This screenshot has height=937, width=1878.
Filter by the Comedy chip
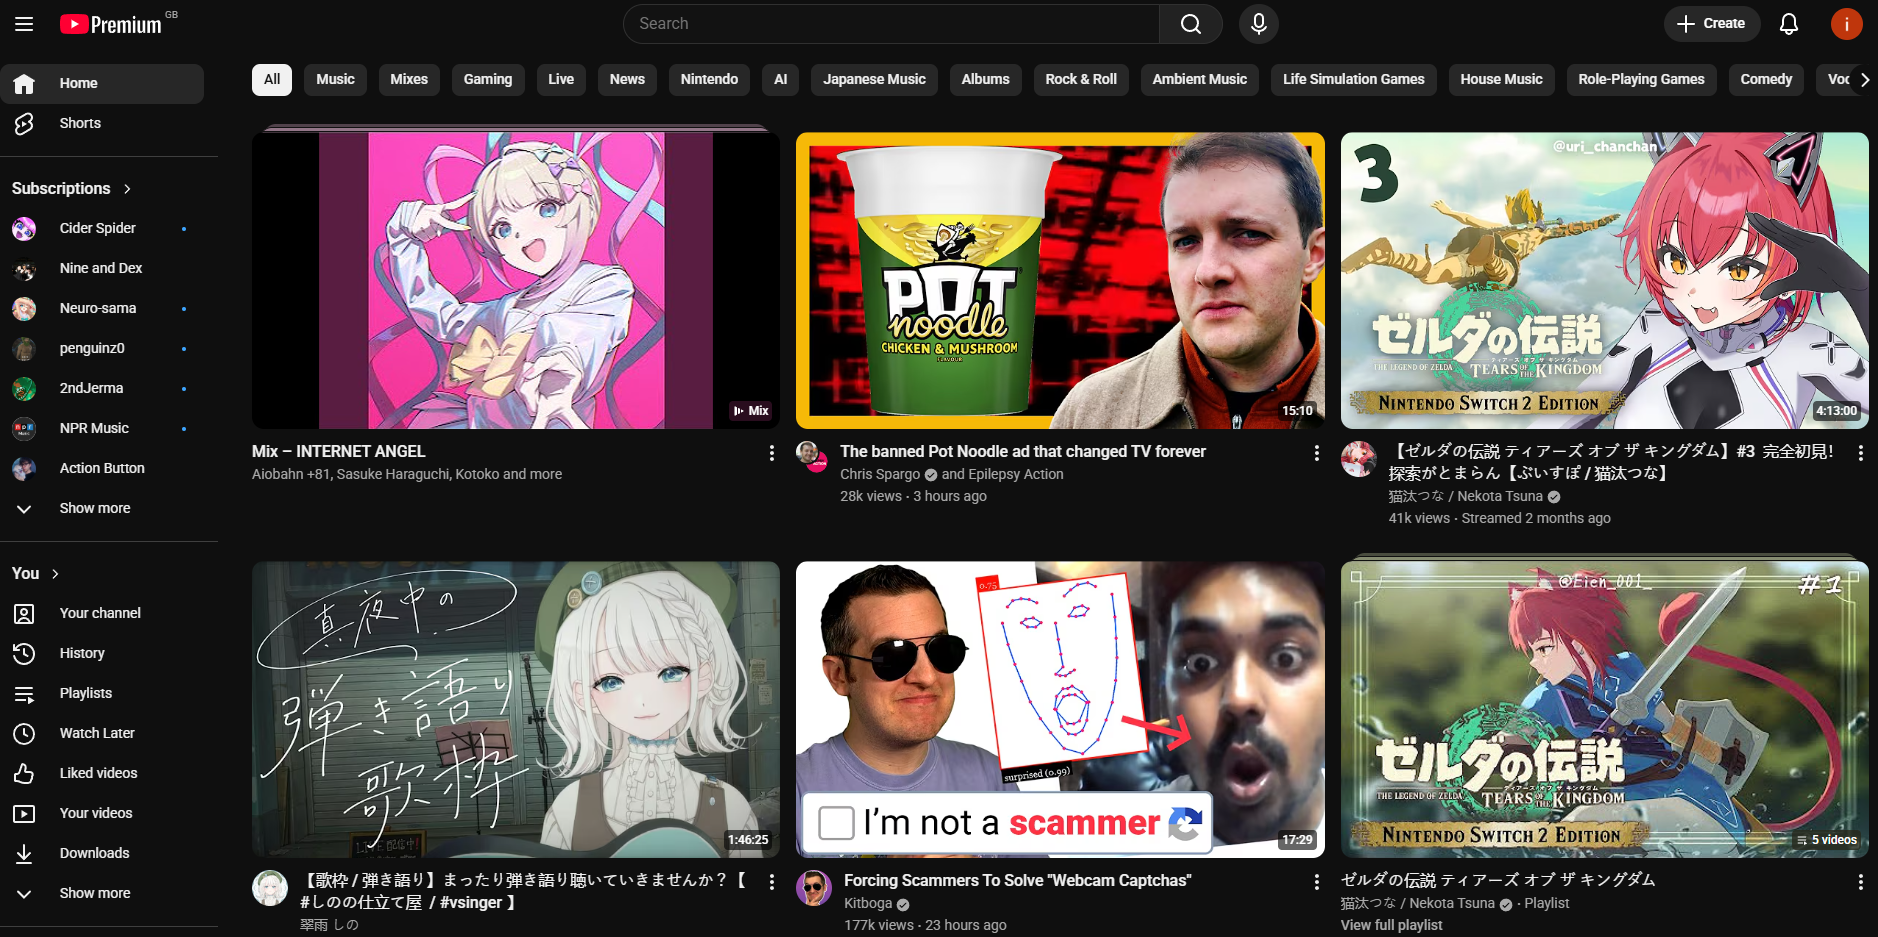1766,79
